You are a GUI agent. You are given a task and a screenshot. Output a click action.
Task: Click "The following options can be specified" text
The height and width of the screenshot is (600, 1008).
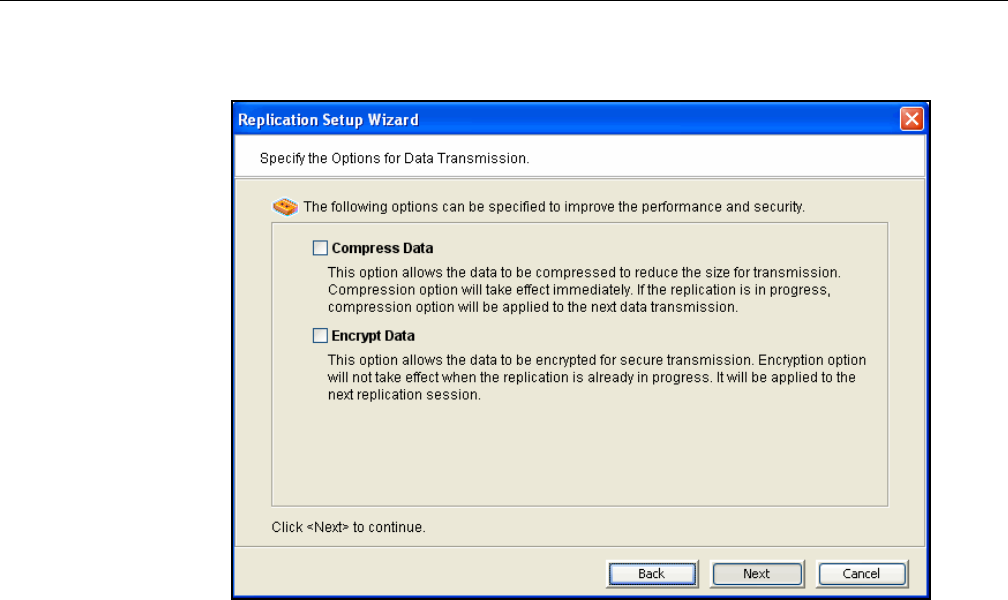(555, 208)
